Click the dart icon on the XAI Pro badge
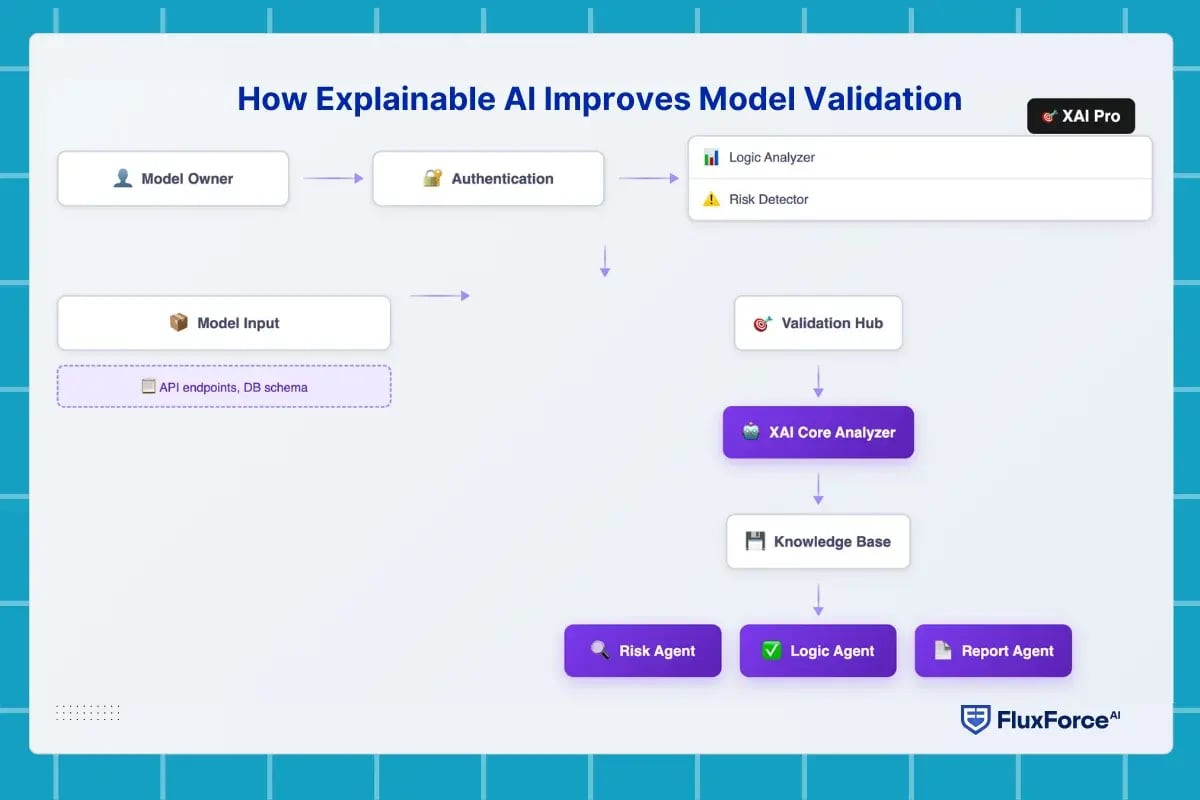The height and width of the screenshot is (800, 1200). [1049, 116]
